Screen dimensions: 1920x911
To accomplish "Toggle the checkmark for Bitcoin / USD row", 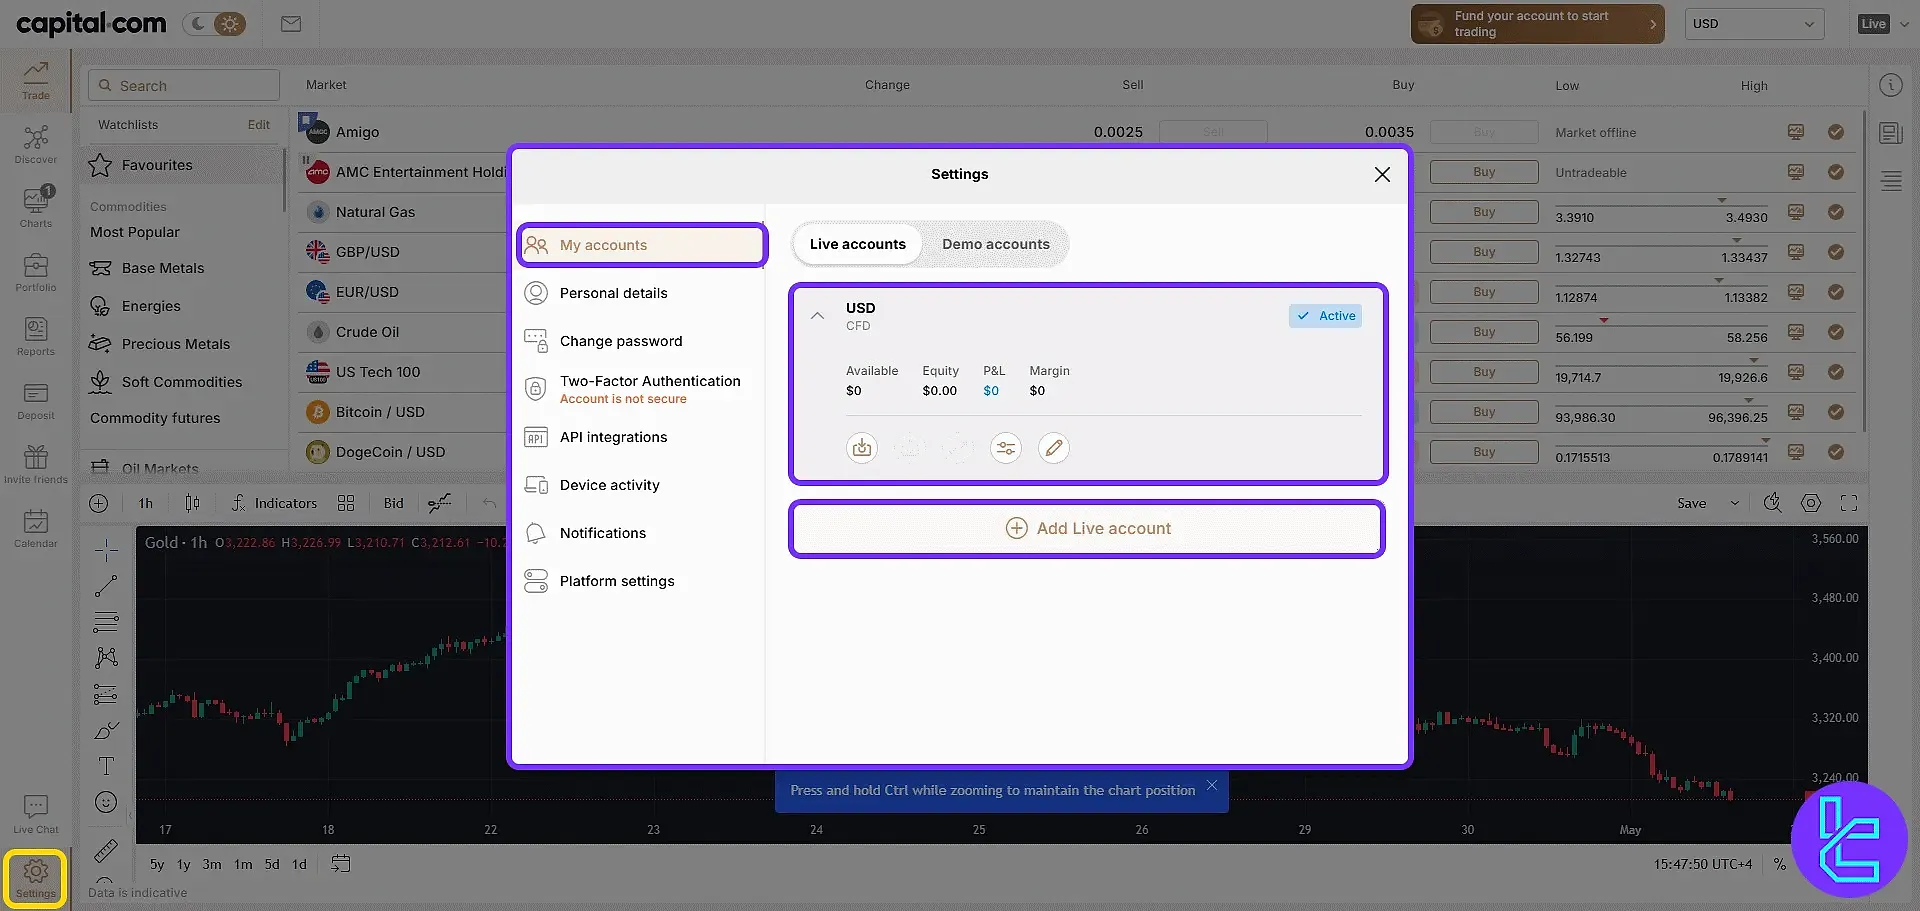I will 1835,412.
